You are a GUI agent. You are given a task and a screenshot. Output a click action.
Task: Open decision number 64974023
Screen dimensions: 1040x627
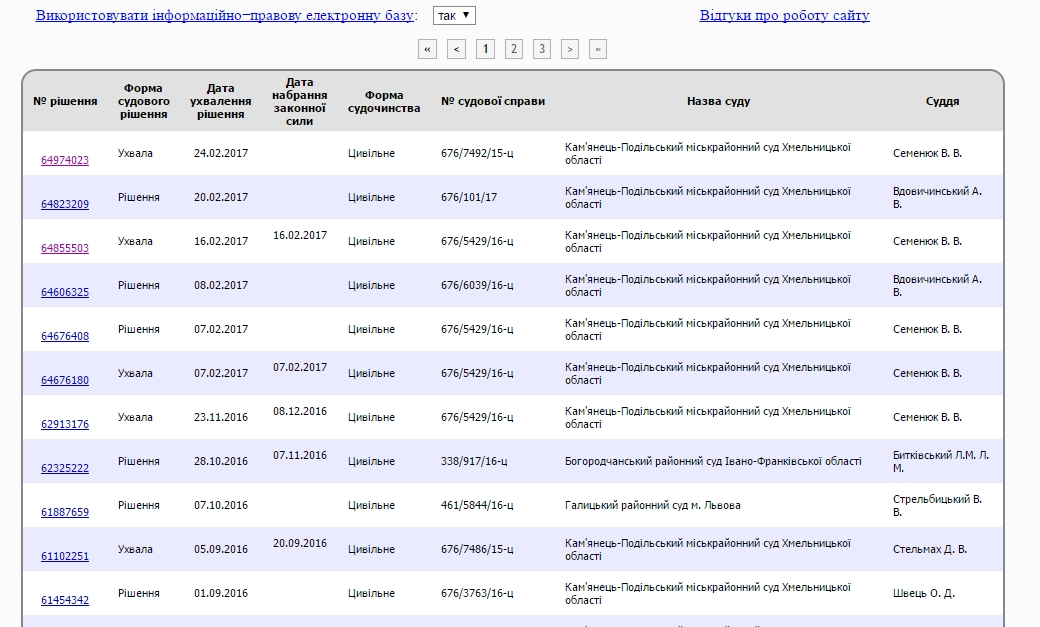point(65,160)
